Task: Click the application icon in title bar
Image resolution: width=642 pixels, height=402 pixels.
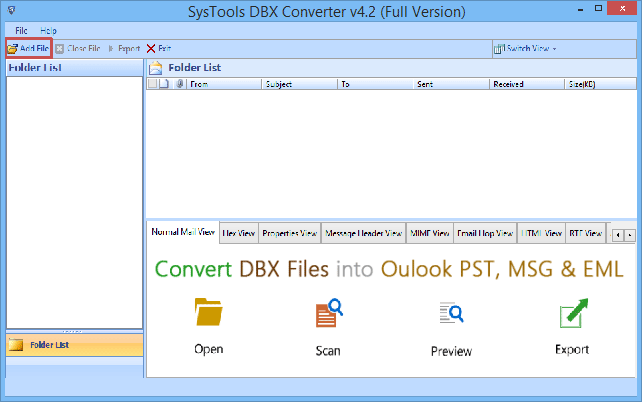Action: point(11,10)
